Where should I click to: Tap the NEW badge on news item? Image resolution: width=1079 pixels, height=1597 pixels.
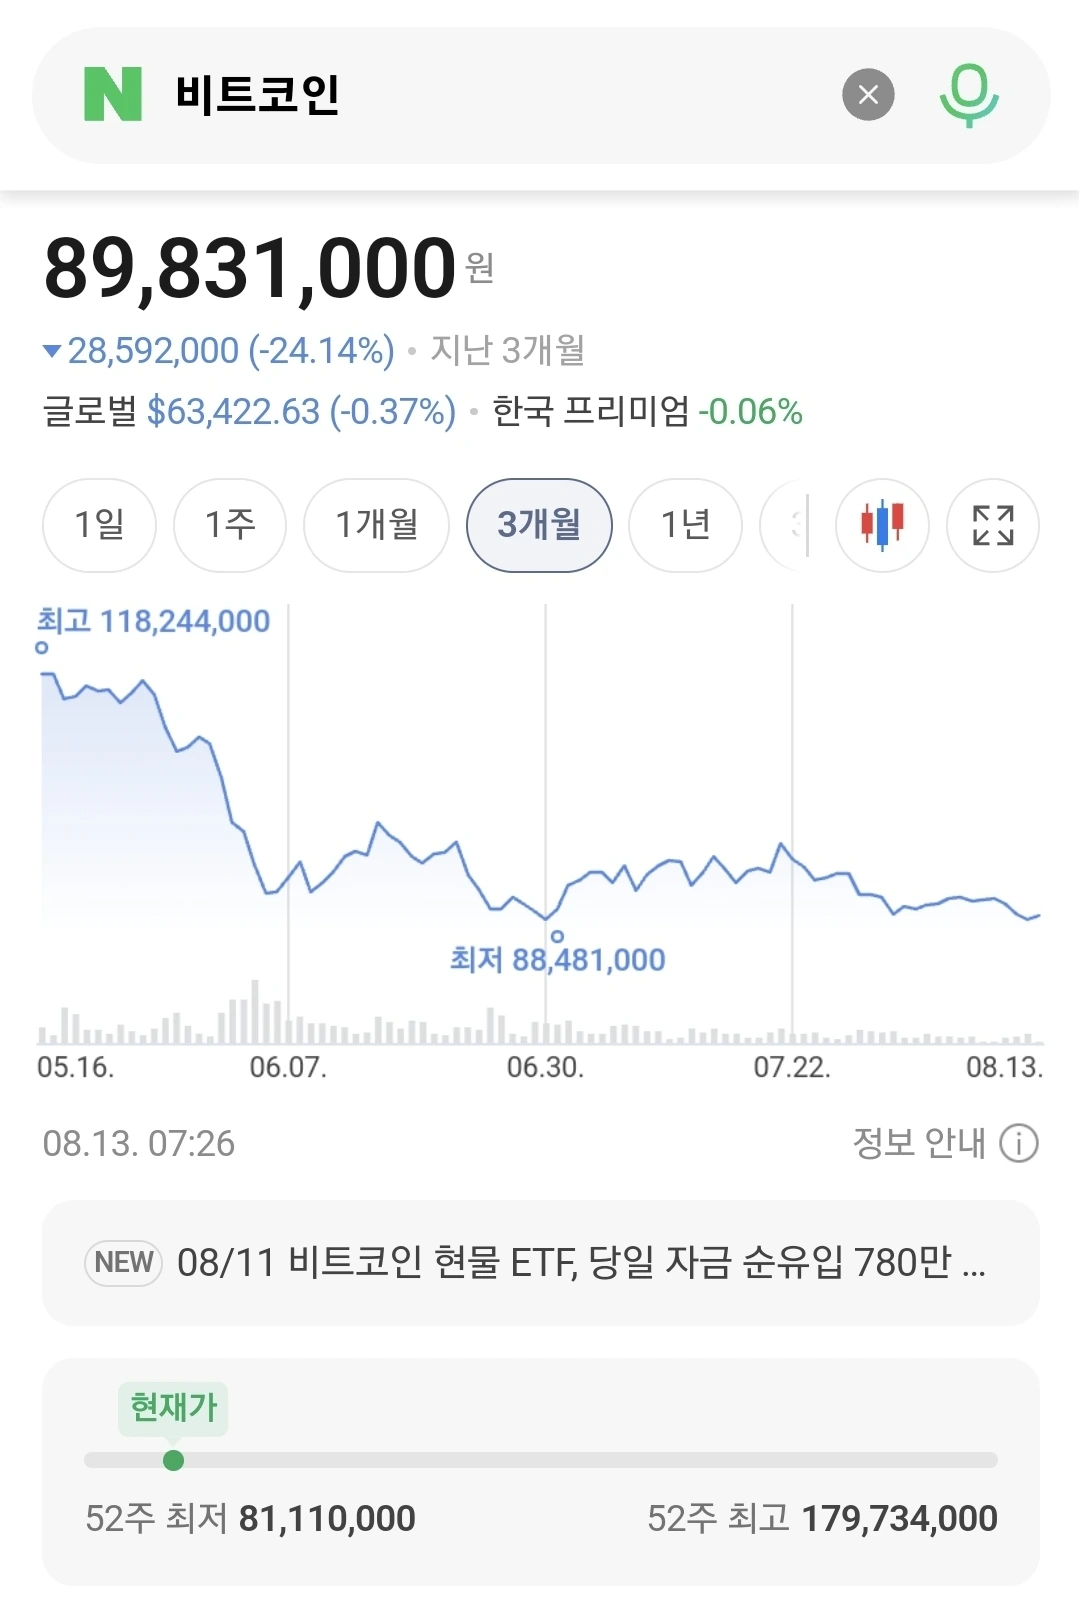click(124, 1262)
